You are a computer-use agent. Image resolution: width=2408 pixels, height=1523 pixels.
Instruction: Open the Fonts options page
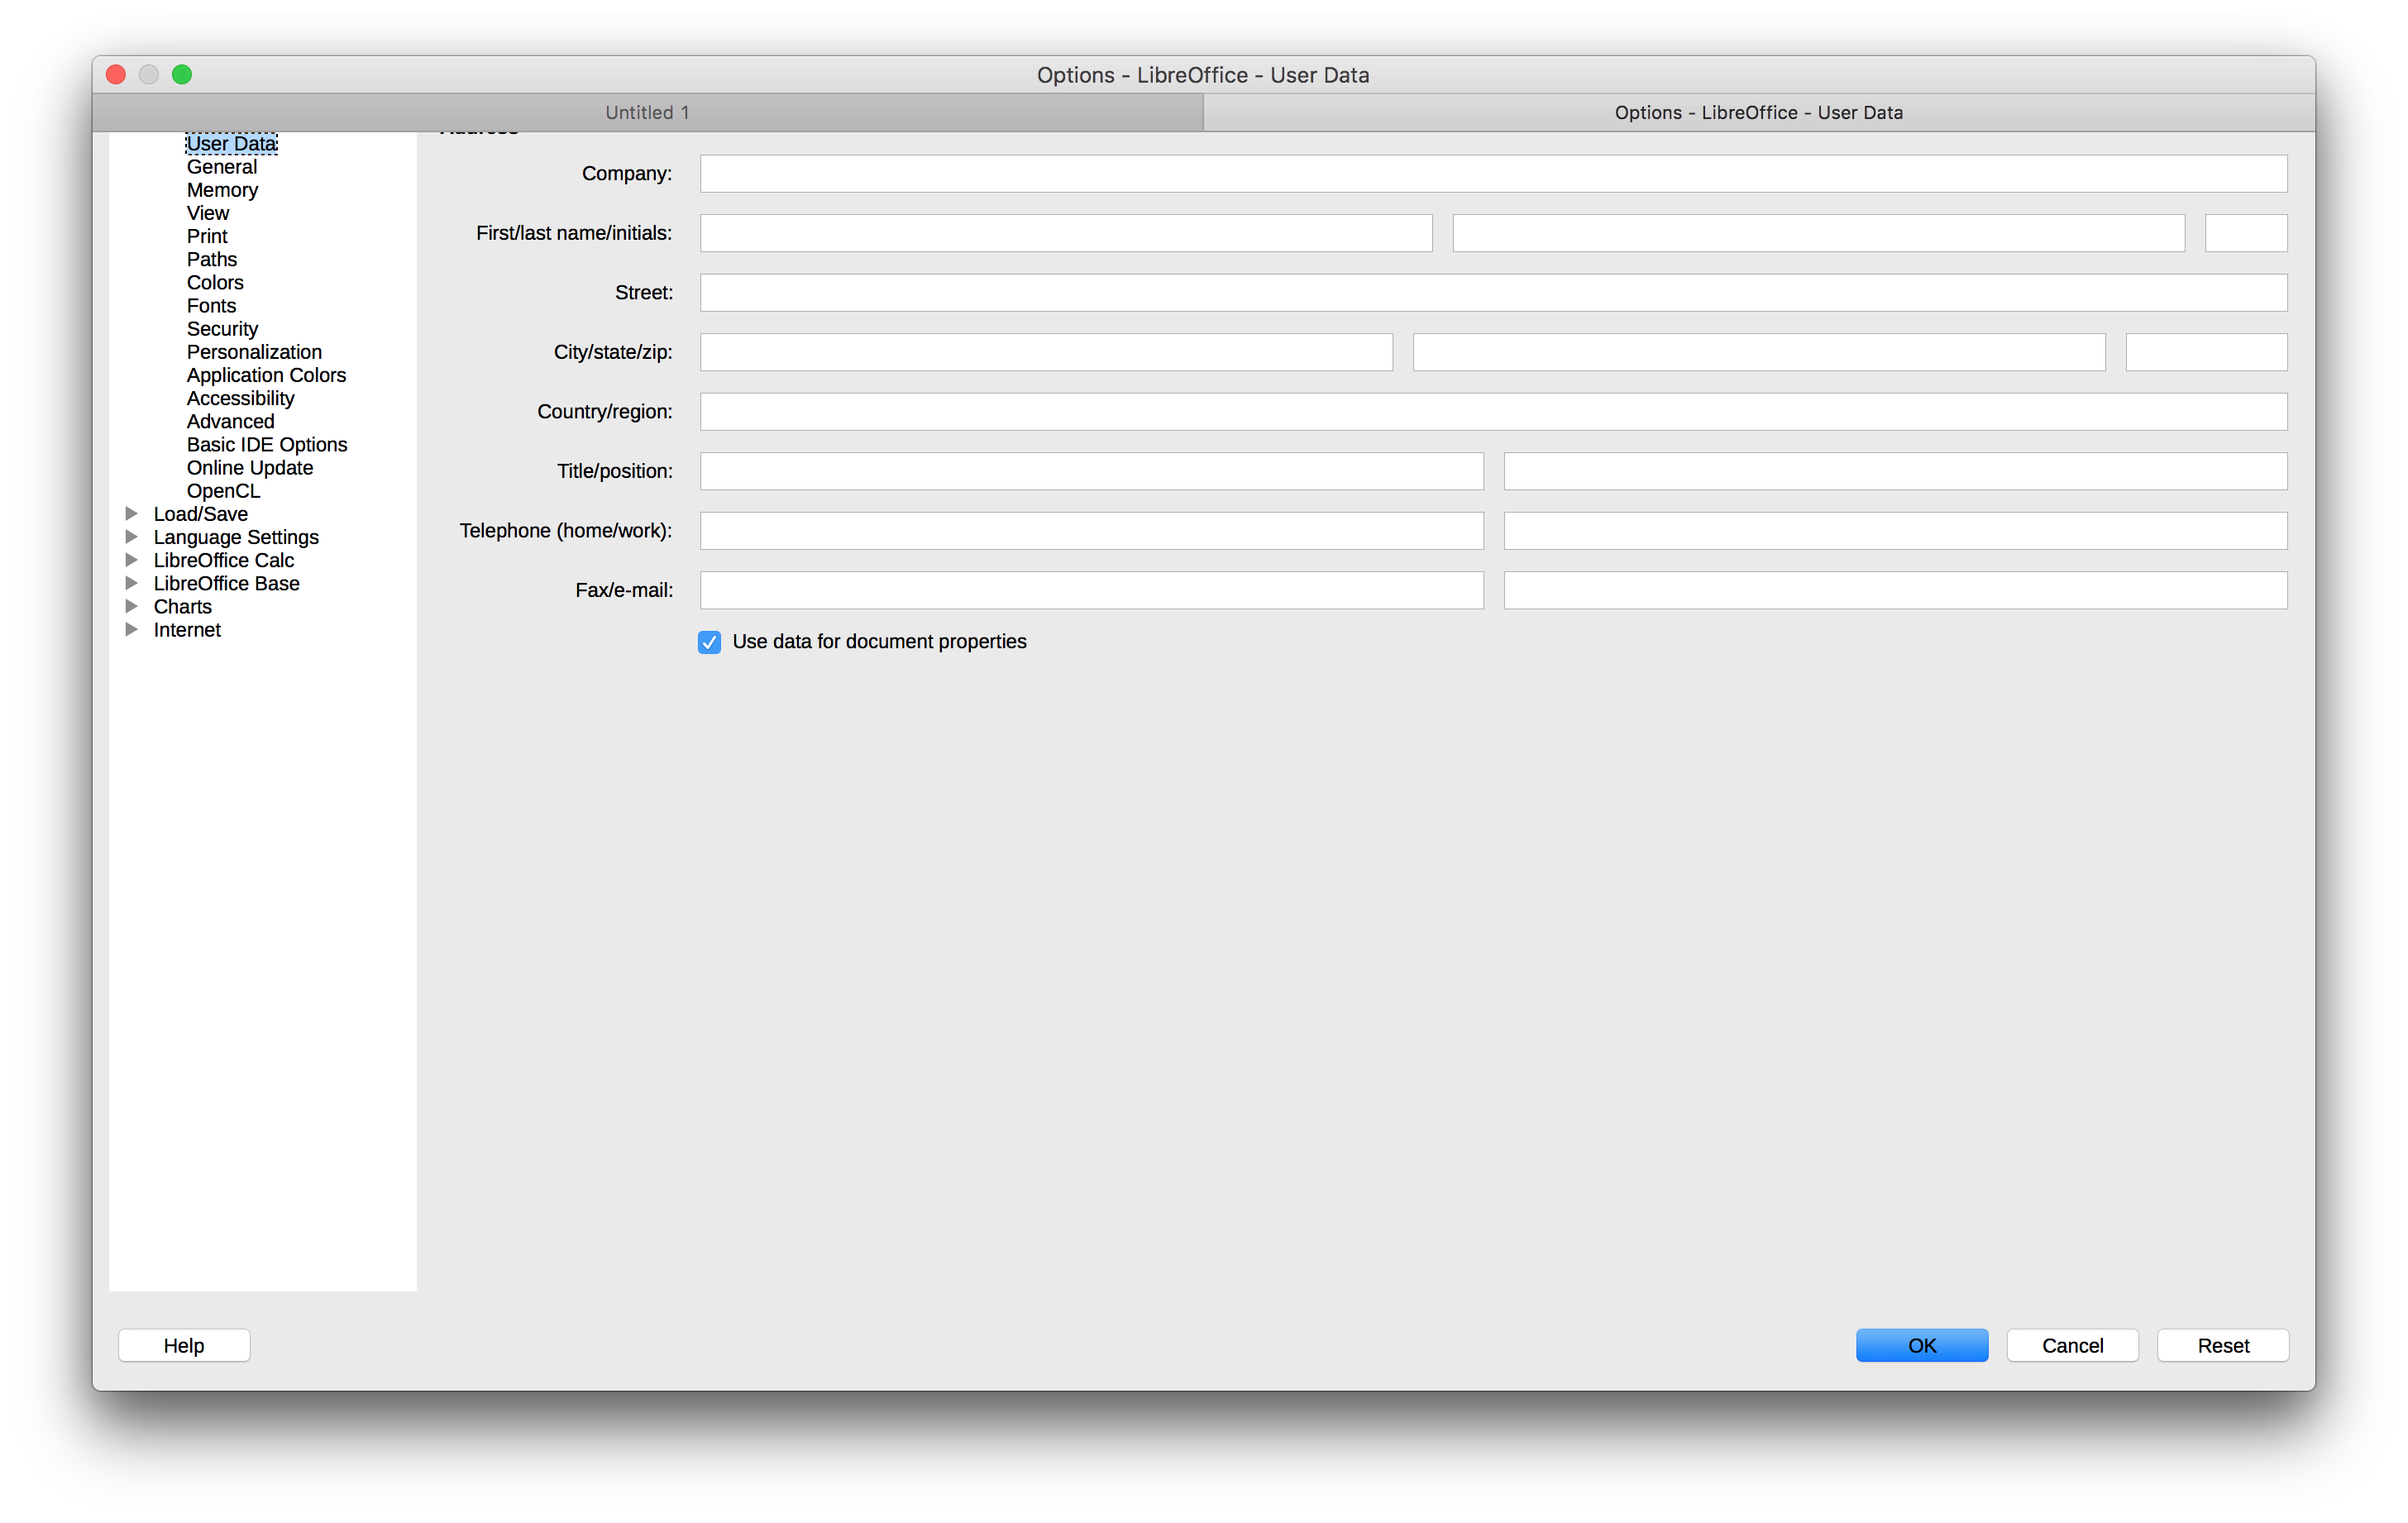click(x=211, y=306)
